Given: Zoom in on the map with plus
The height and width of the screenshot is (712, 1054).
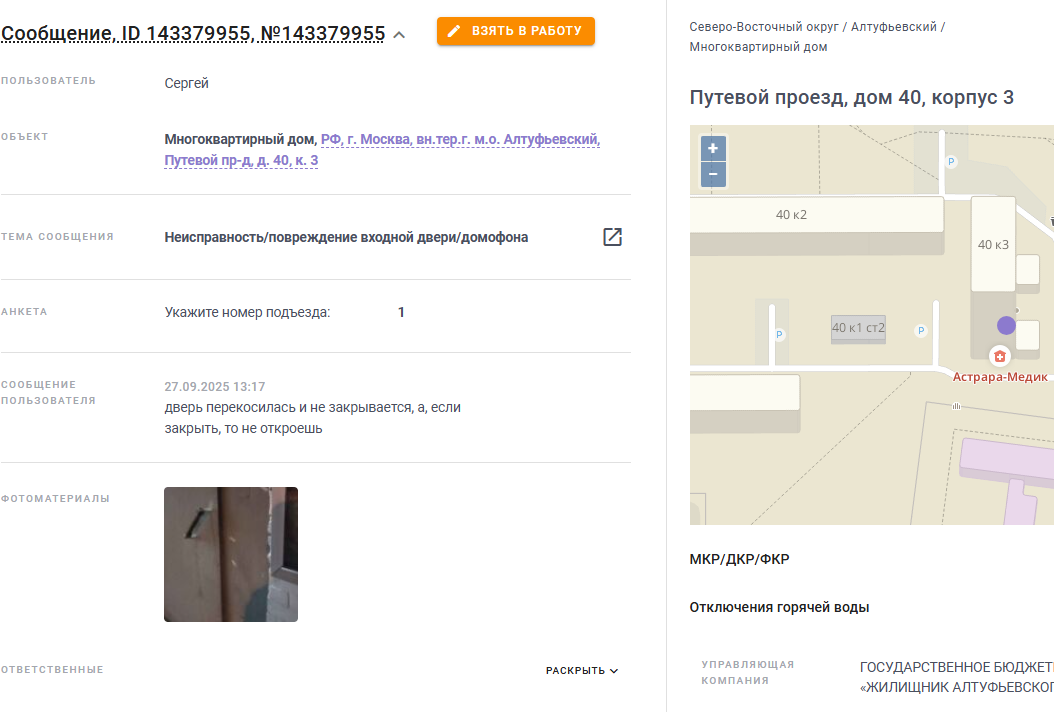Looking at the screenshot, I should click(713, 149).
